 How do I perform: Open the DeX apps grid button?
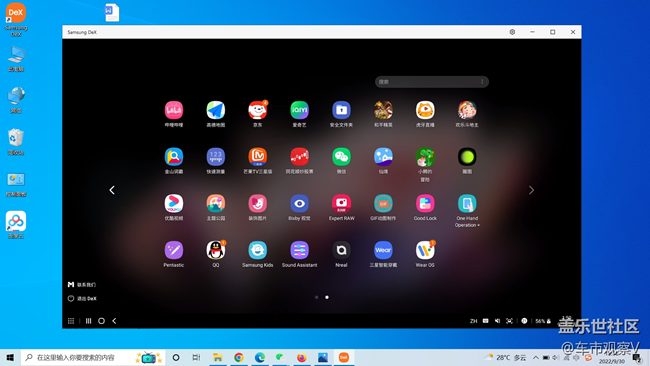point(71,321)
